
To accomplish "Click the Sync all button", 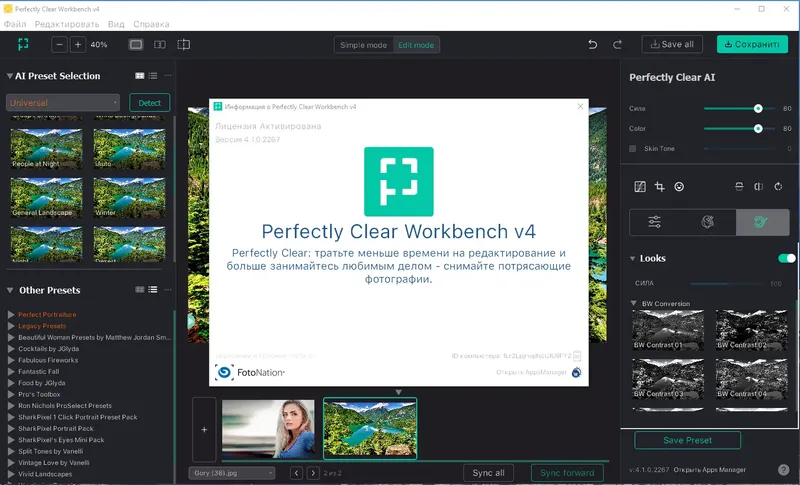I will (488, 473).
